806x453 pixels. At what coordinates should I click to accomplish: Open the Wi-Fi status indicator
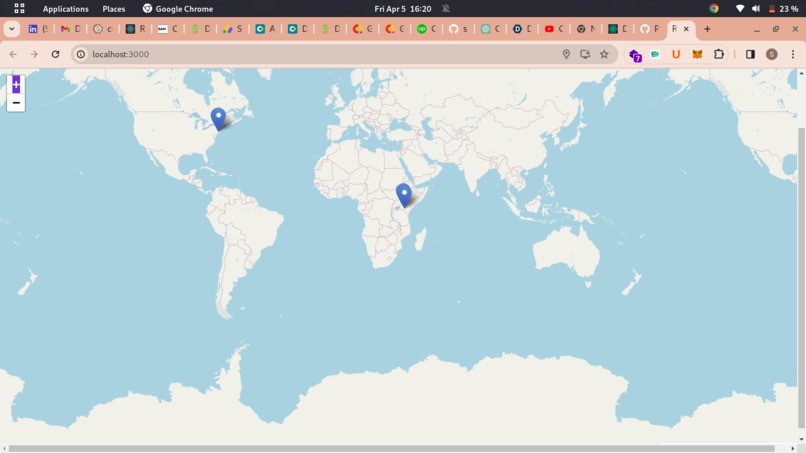(x=740, y=9)
